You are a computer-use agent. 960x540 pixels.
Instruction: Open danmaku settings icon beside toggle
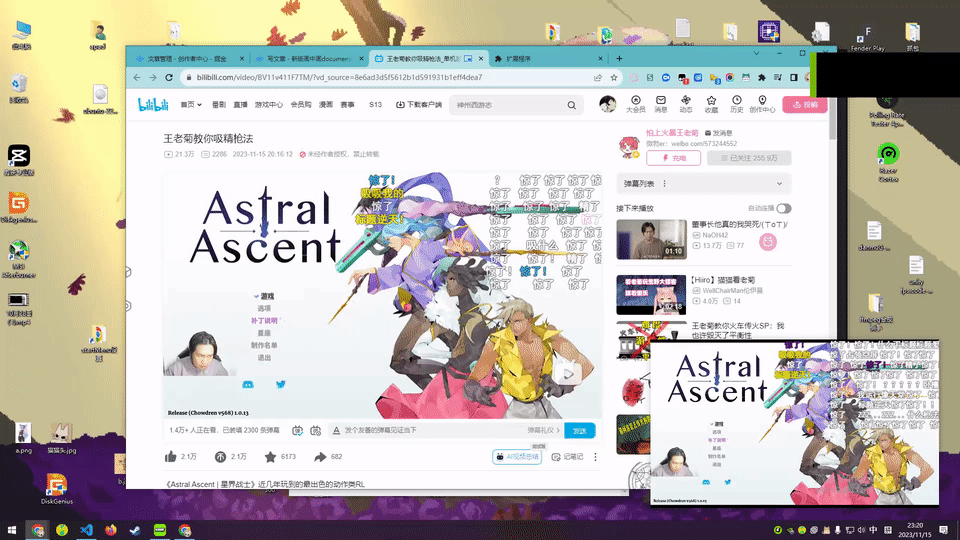pos(316,430)
